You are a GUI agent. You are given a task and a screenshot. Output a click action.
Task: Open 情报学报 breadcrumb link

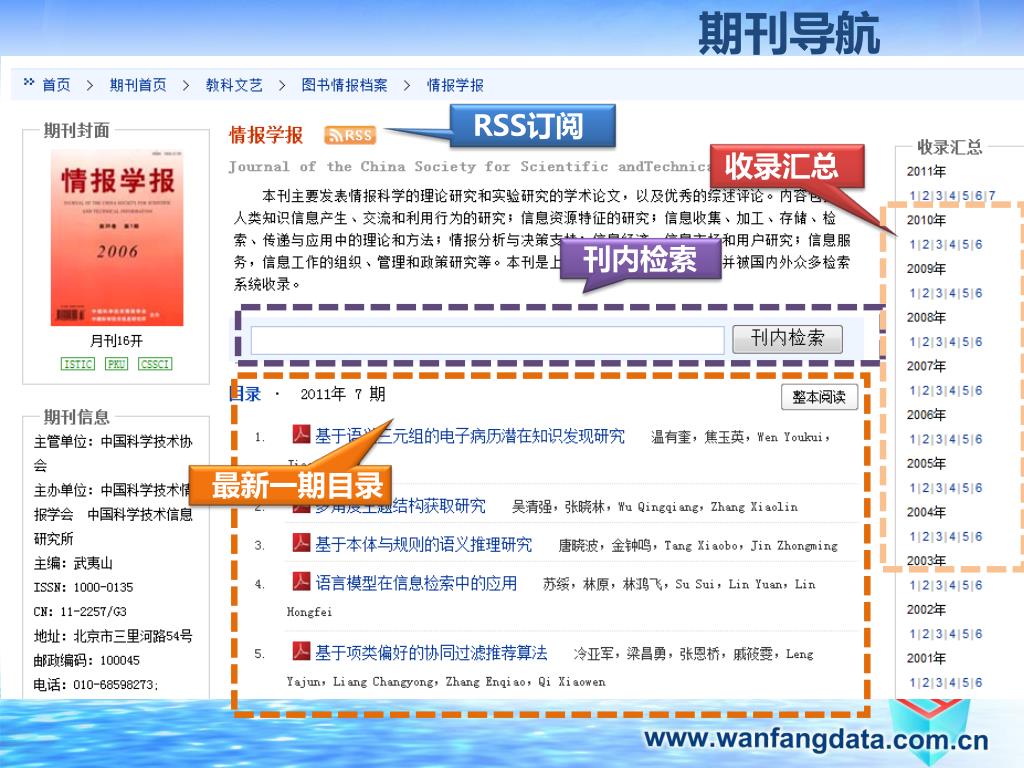click(455, 85)
